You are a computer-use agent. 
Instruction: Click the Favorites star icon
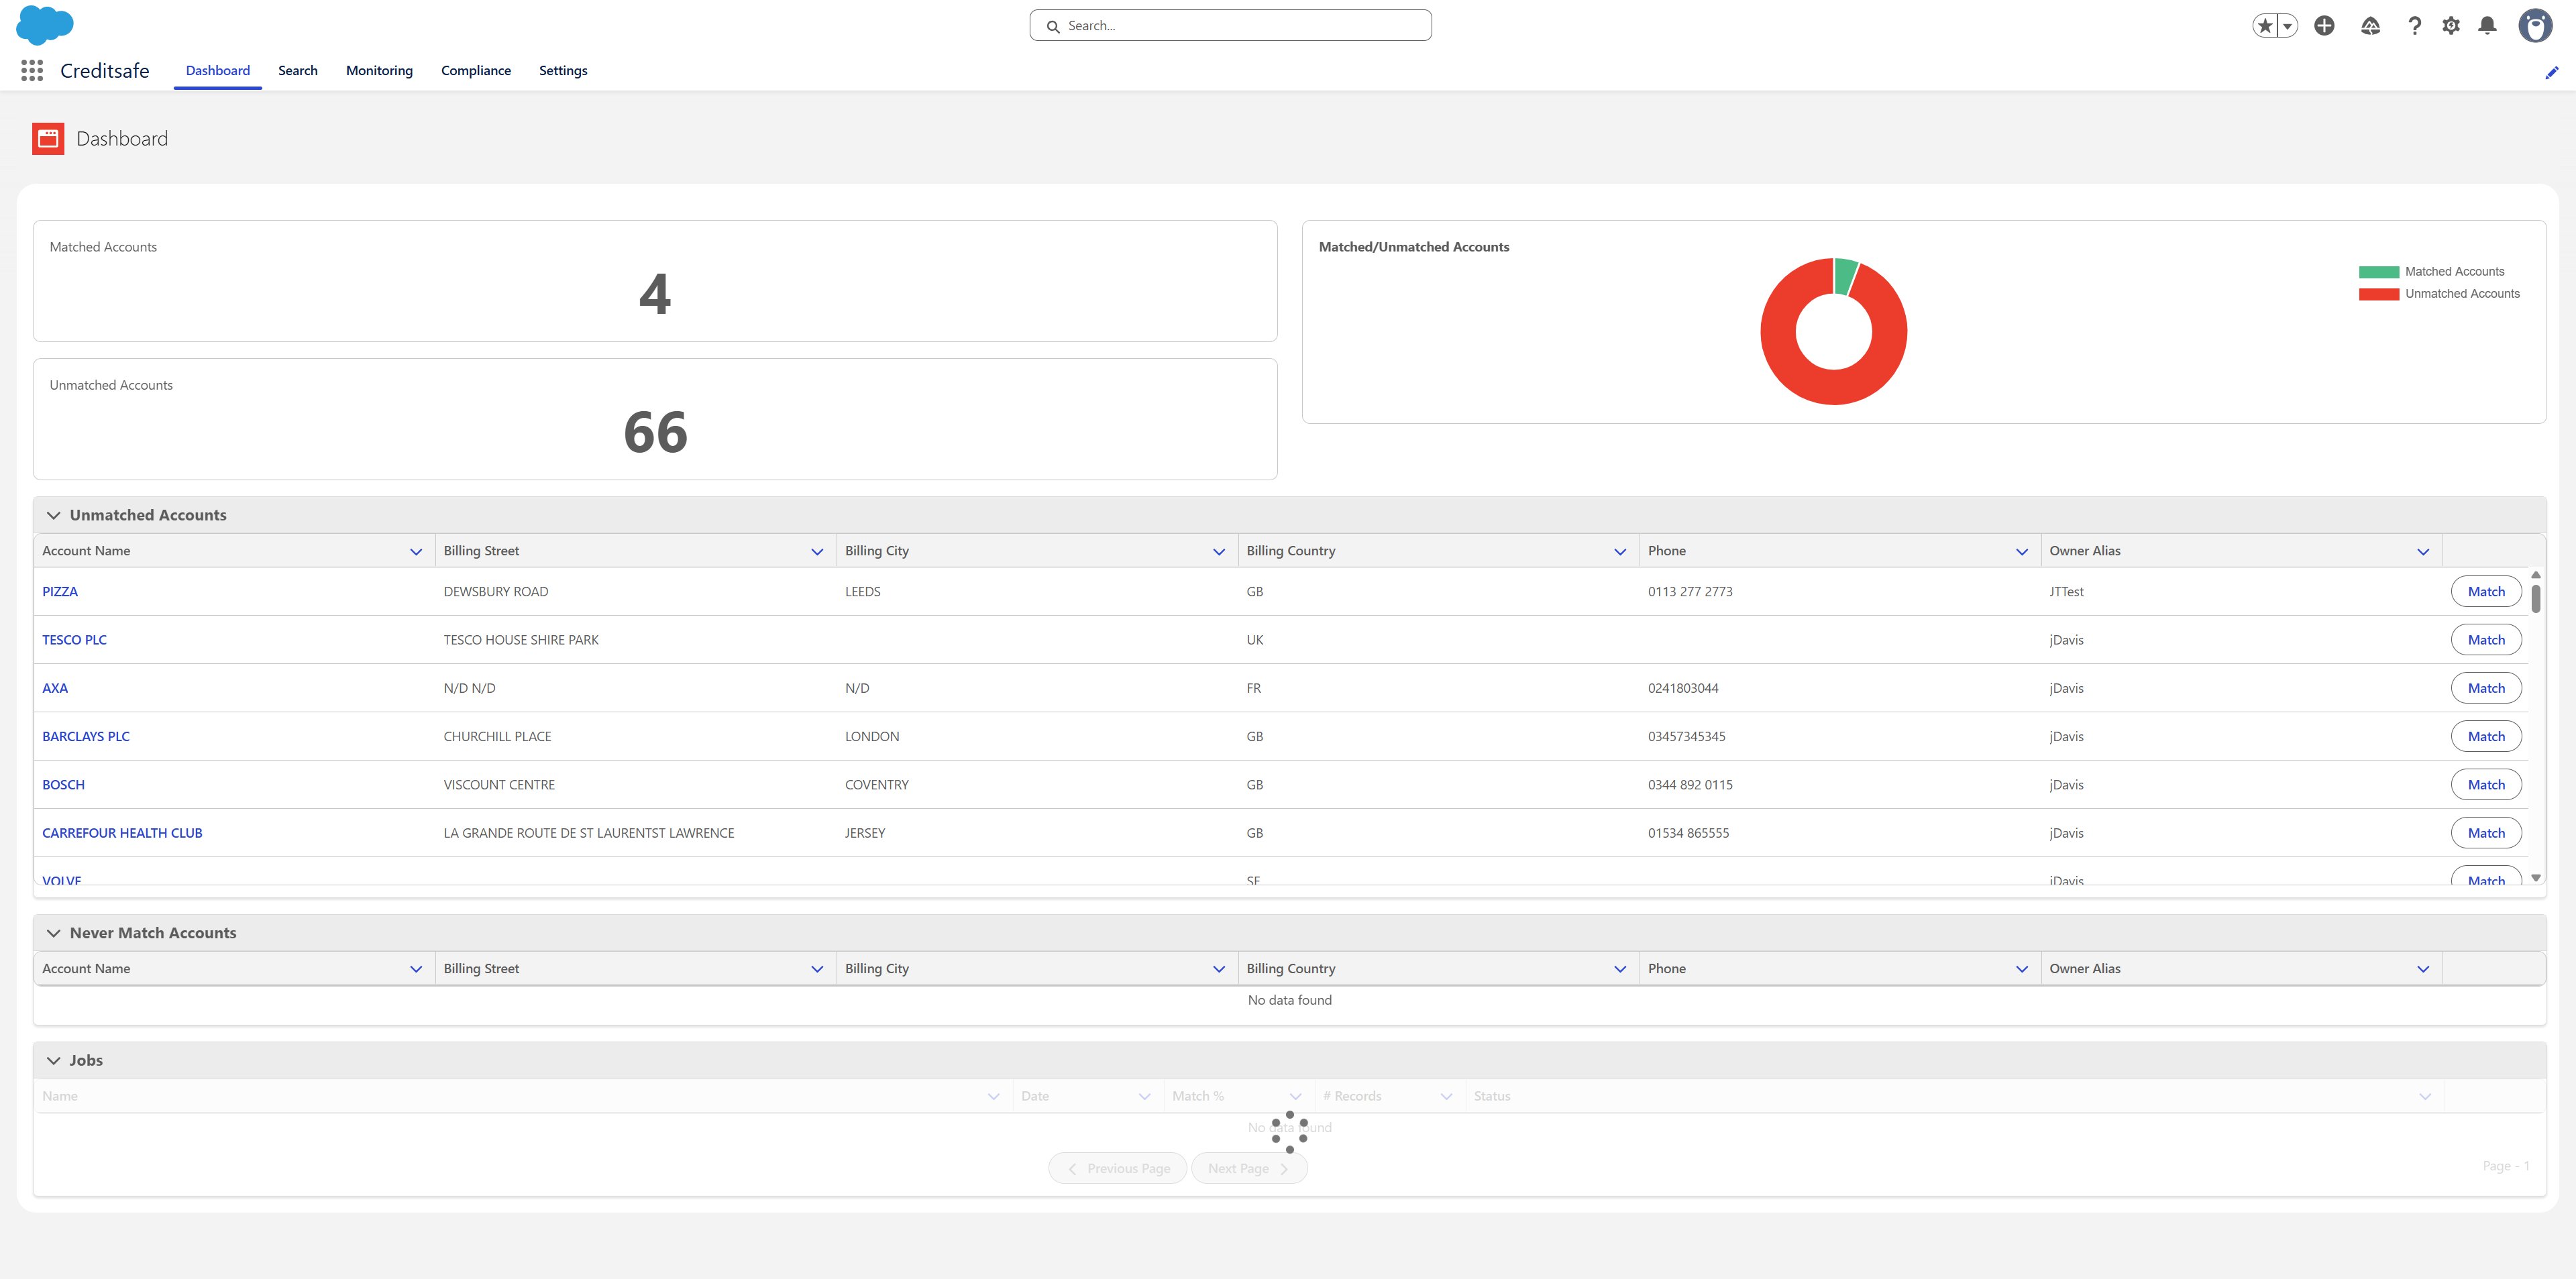click(2265, 26)
